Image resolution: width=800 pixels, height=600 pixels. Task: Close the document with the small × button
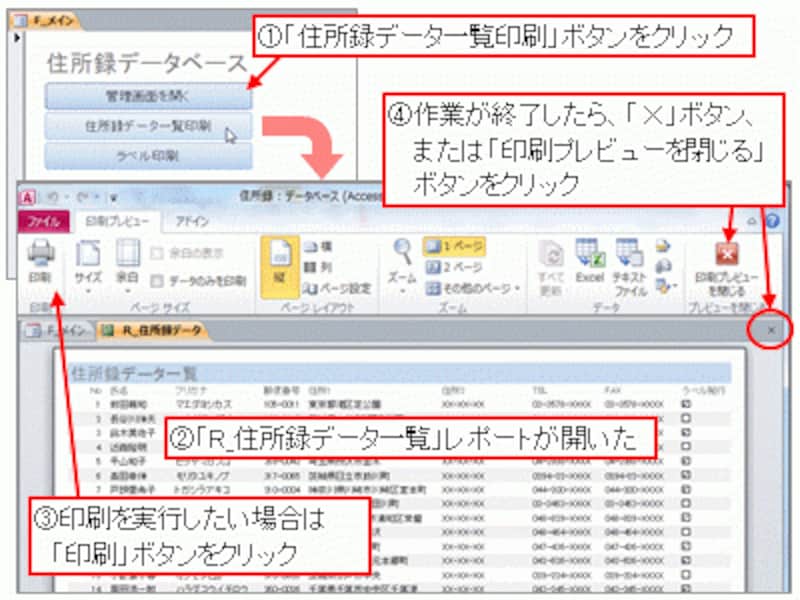(771, 330)
